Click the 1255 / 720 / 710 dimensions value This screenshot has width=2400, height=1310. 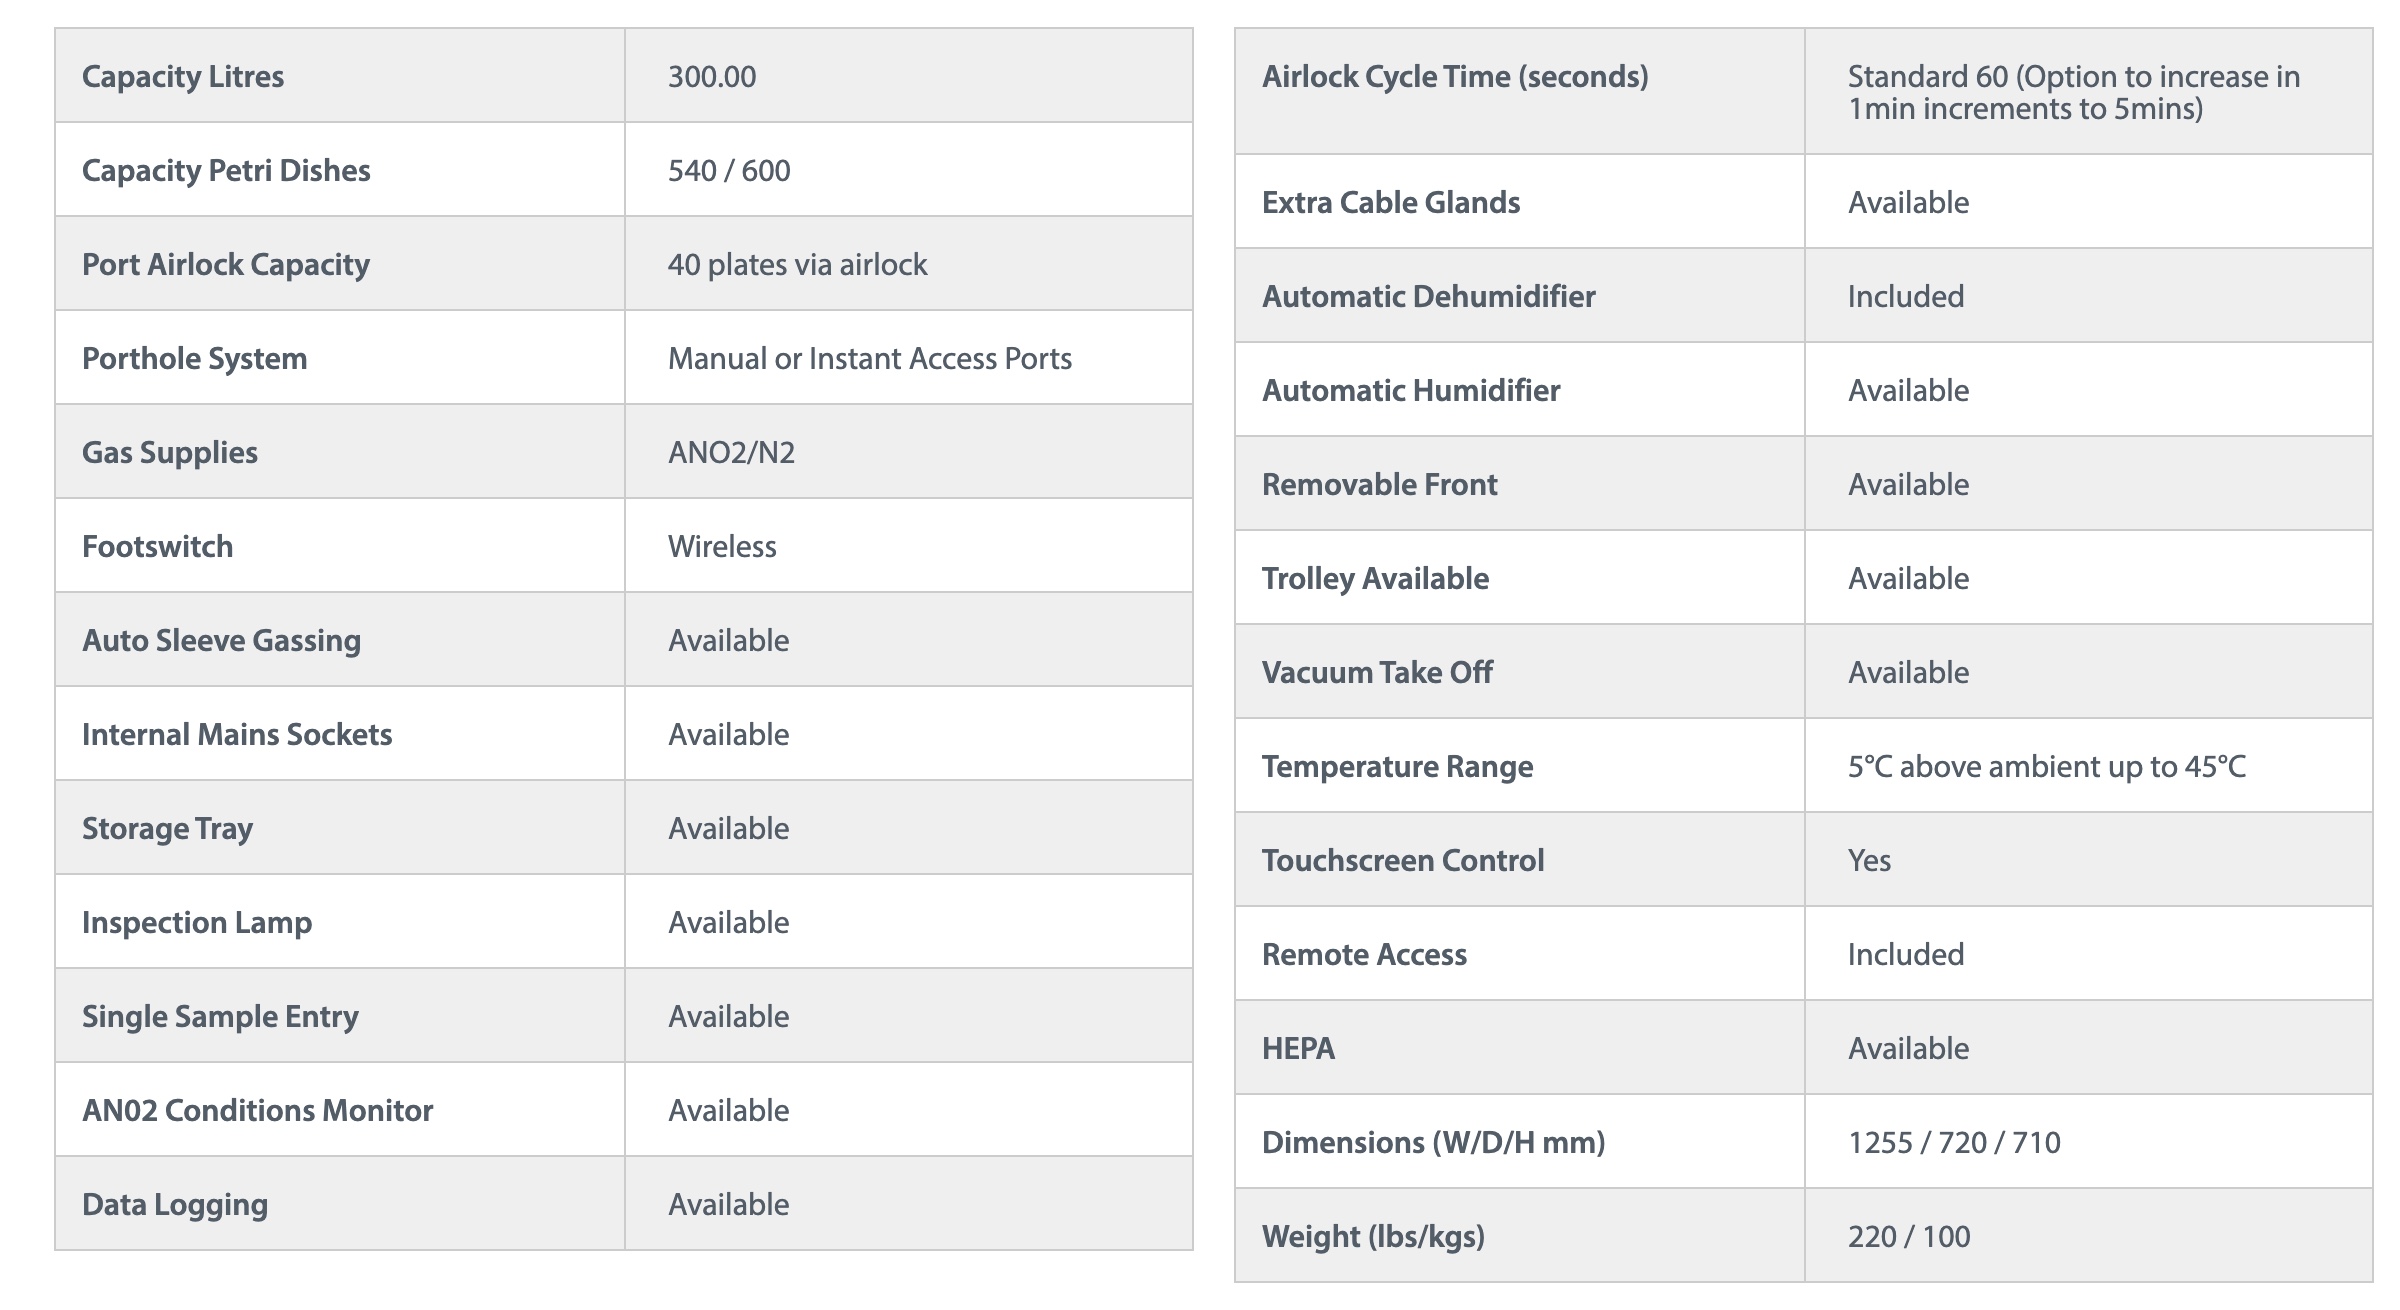click(x=1954, y=1143)
